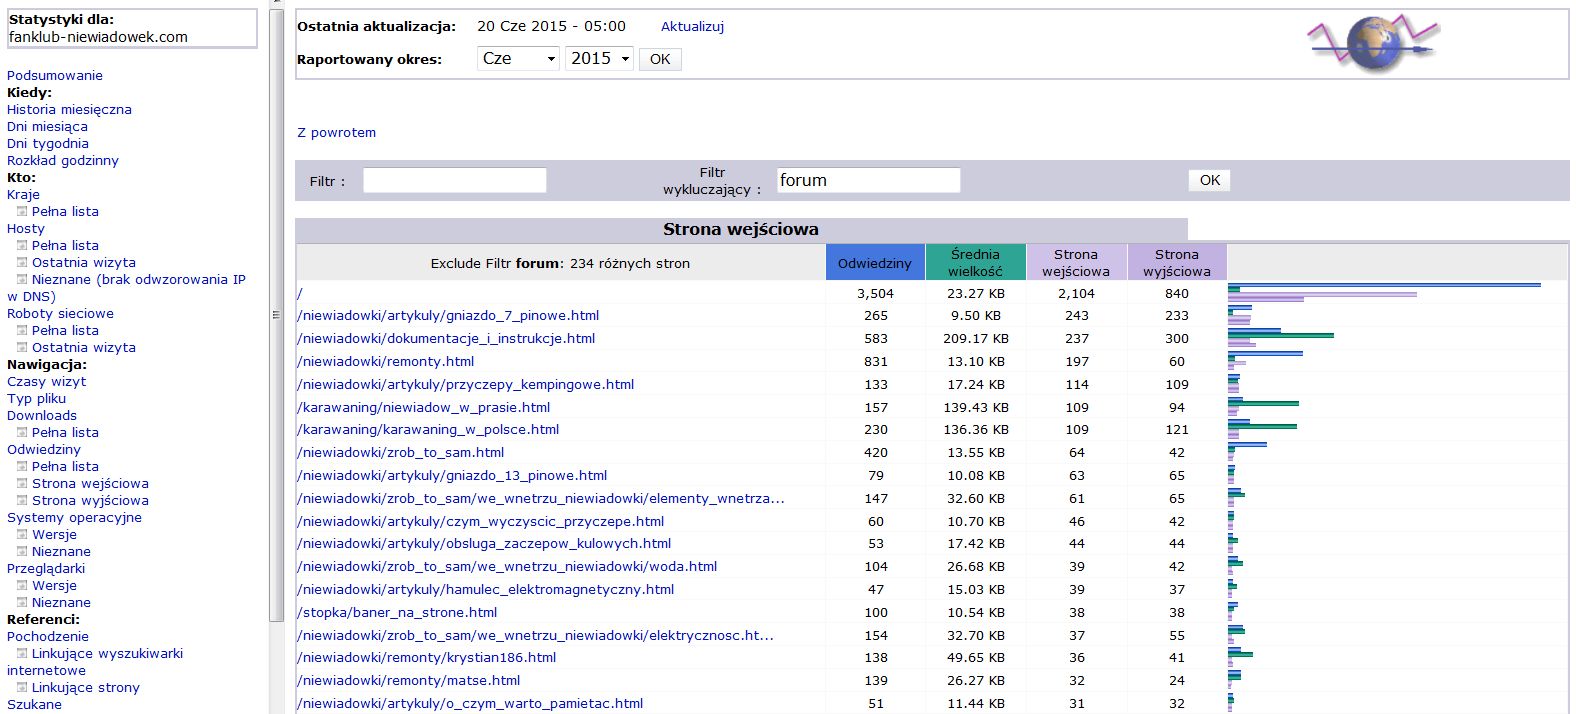Image resolution: width=1576 pixels, height=714 pixels.
Task: Click the 'Aktualizuj' update link
Action: pyautogui.click(x=692, y=27)
